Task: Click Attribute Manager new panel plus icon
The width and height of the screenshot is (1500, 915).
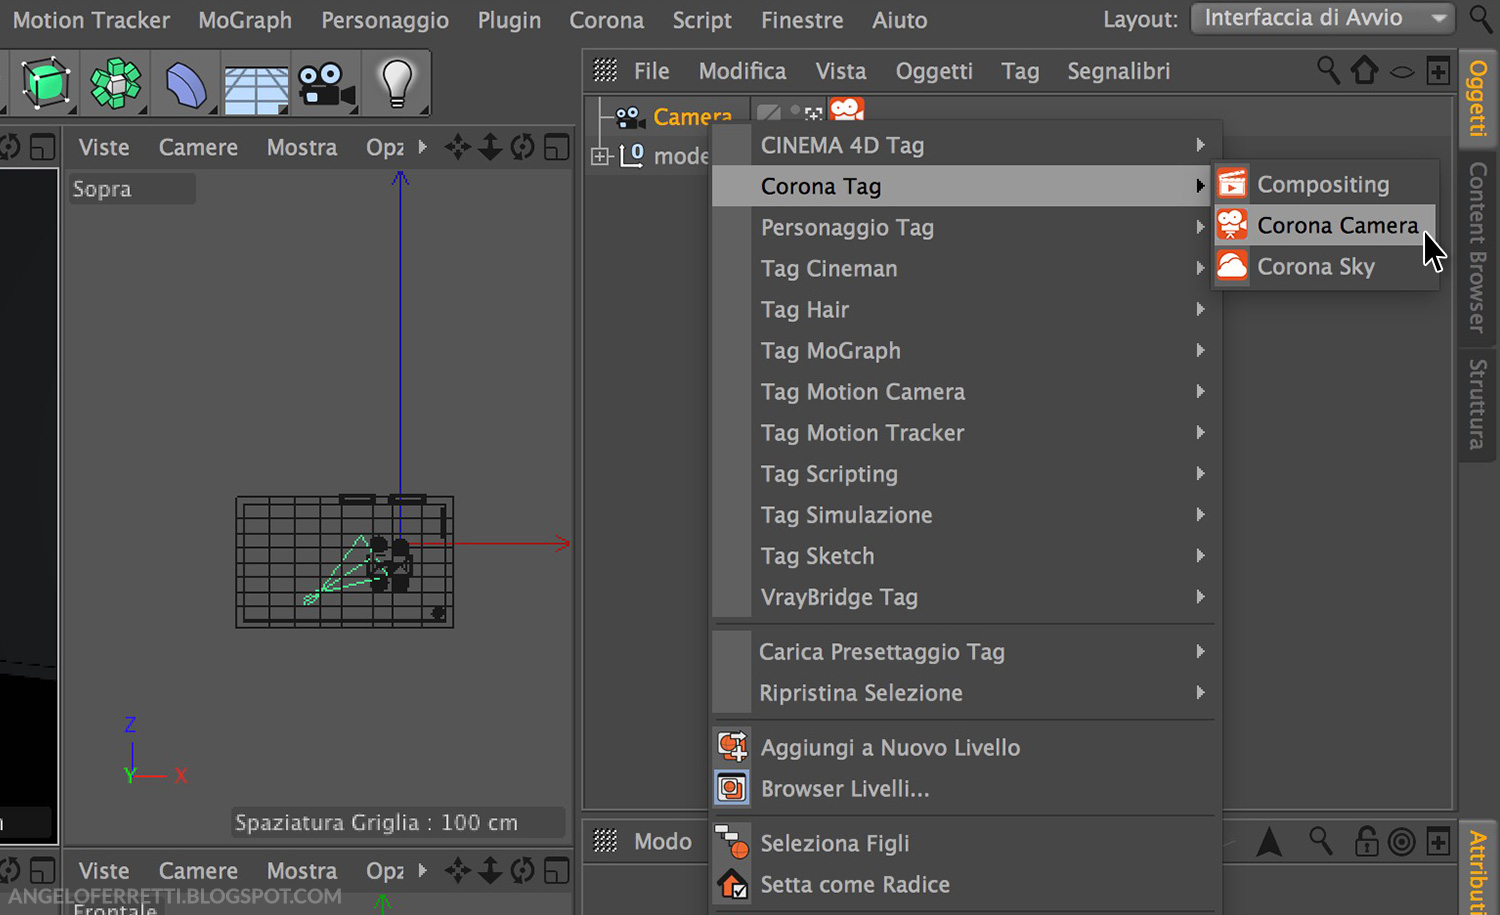Action: 1438,842
